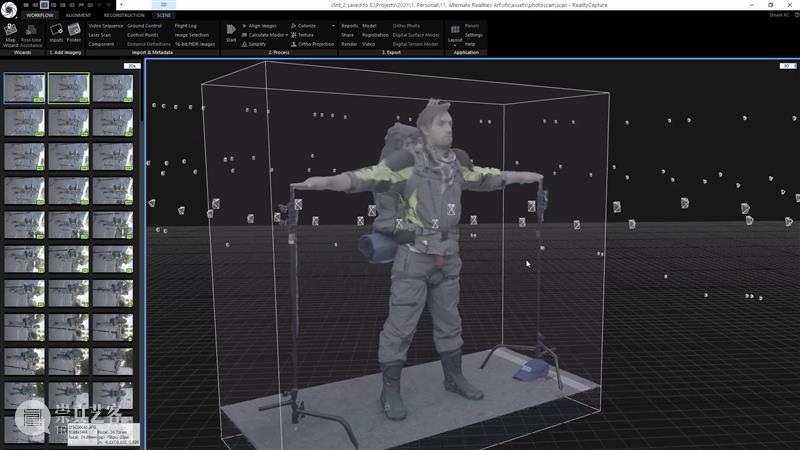
Task: Click Share in Export group
Action: point(347,35)
